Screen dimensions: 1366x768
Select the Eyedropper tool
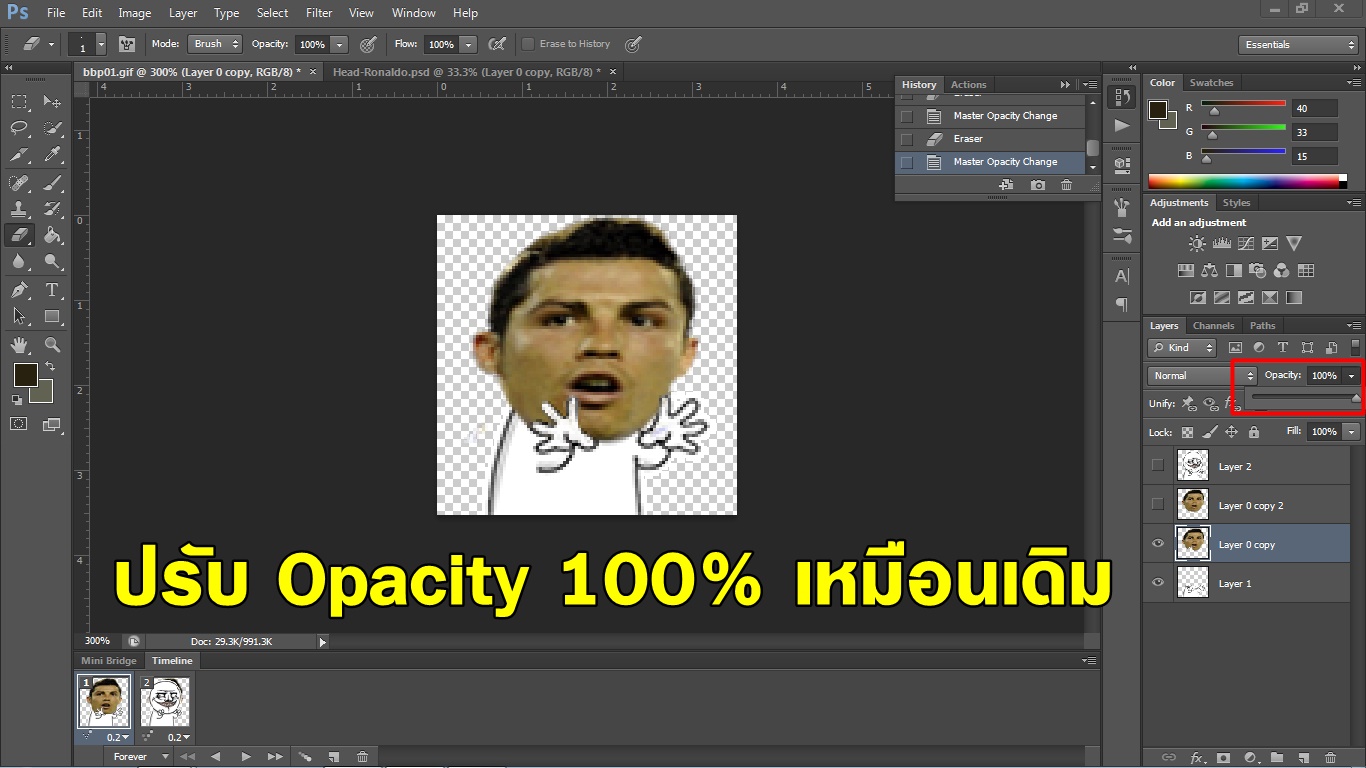[52, 155]
